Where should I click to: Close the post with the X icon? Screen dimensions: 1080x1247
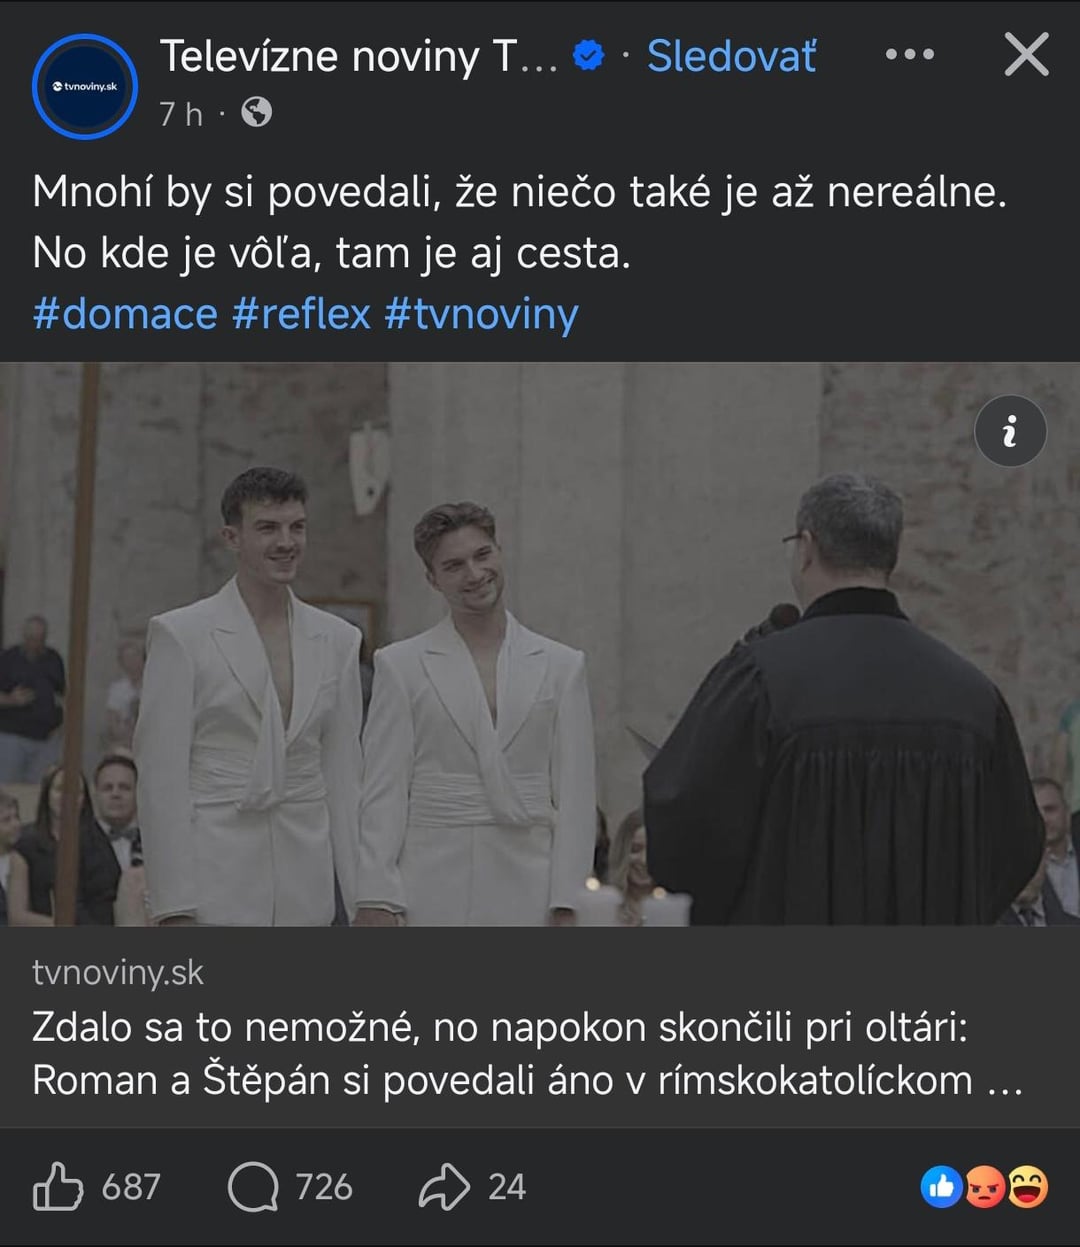click(1026, 55)
